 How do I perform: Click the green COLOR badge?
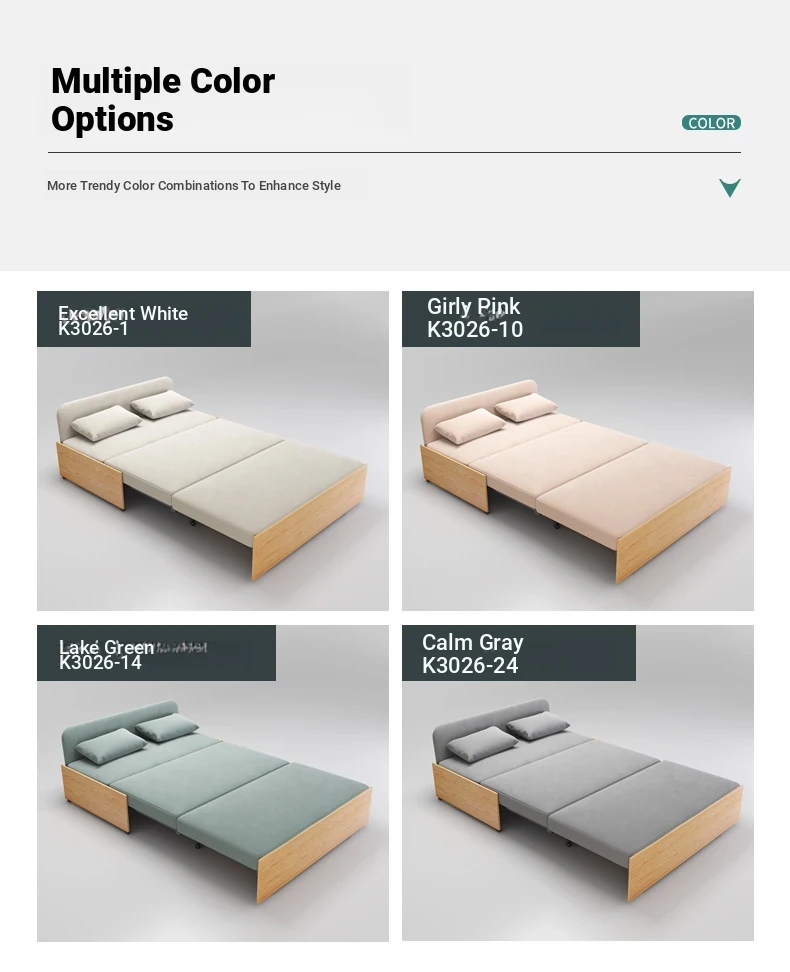[711, 123]
